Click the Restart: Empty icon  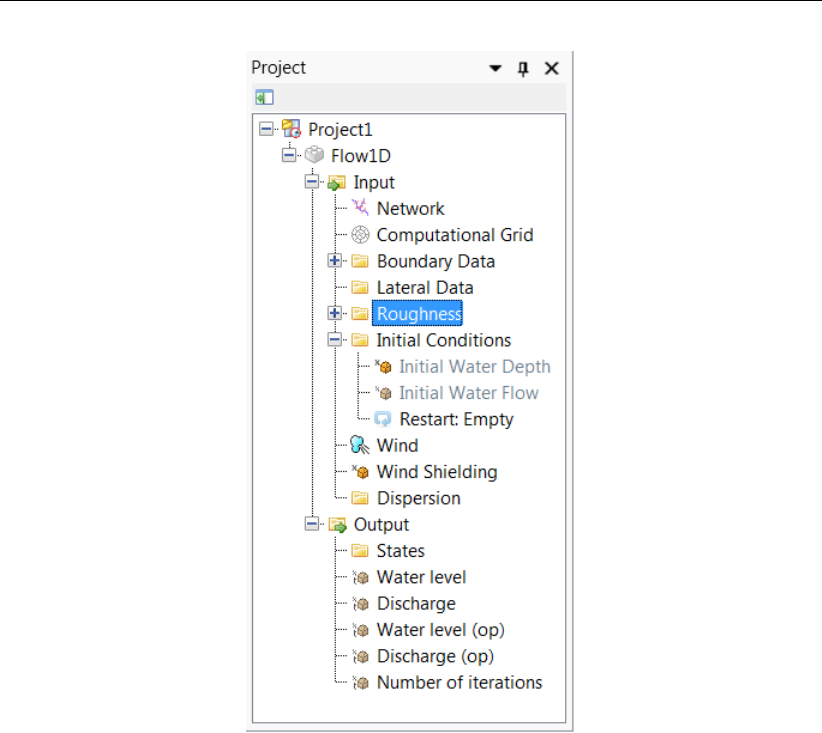tap(382, 419)
